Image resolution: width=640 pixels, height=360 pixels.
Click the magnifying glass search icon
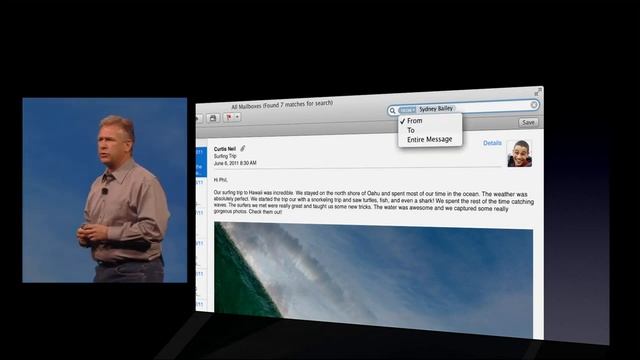pos(392,111)
